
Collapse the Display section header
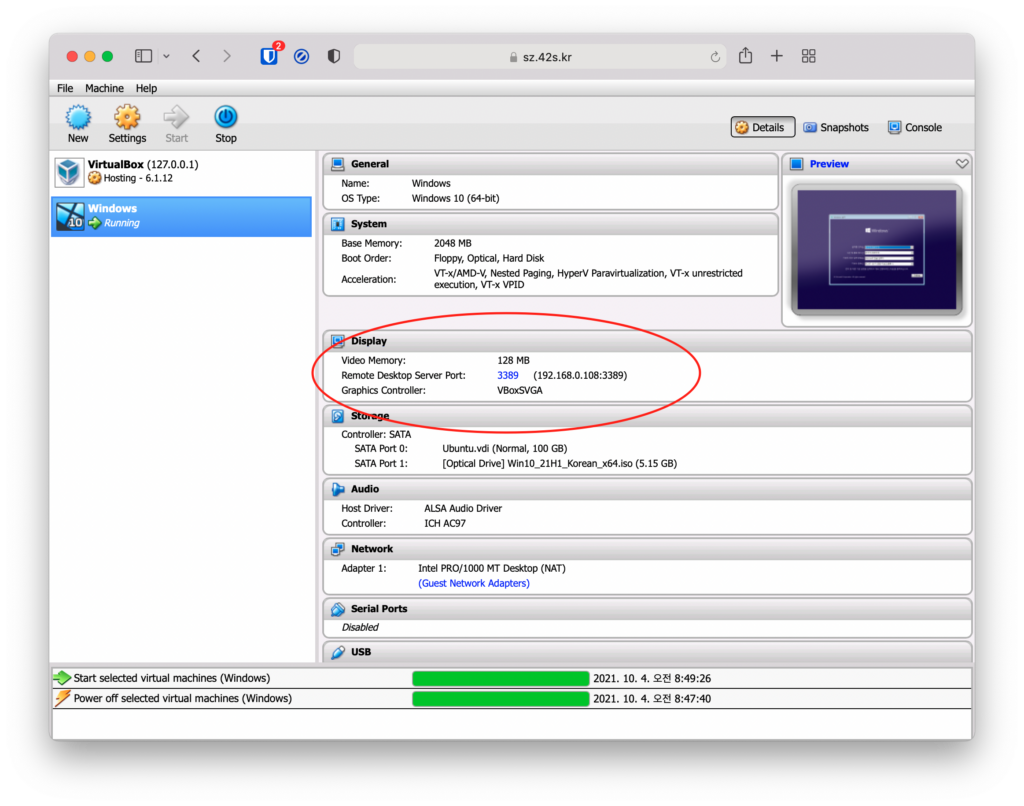(647, 341)
